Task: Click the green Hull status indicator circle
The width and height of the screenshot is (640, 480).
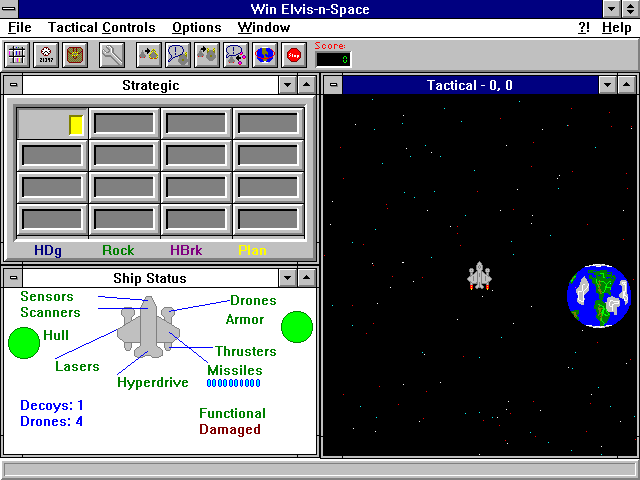Action: (24, 343)
